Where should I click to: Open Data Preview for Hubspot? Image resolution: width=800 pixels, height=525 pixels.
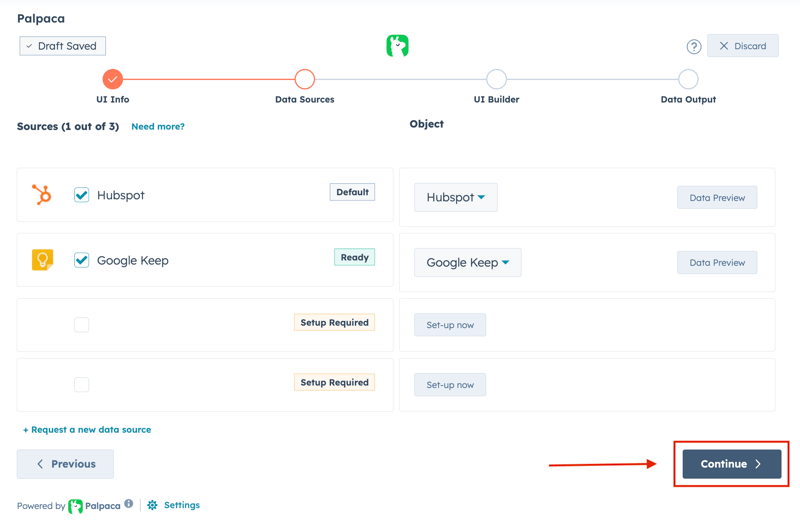[717, 198]
